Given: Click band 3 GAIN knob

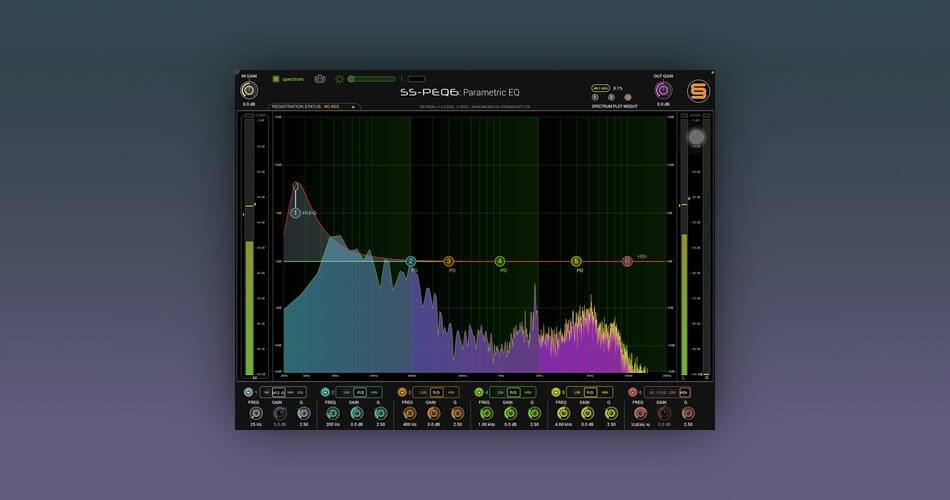Looking at the screenshot, I should pos(433,413).
